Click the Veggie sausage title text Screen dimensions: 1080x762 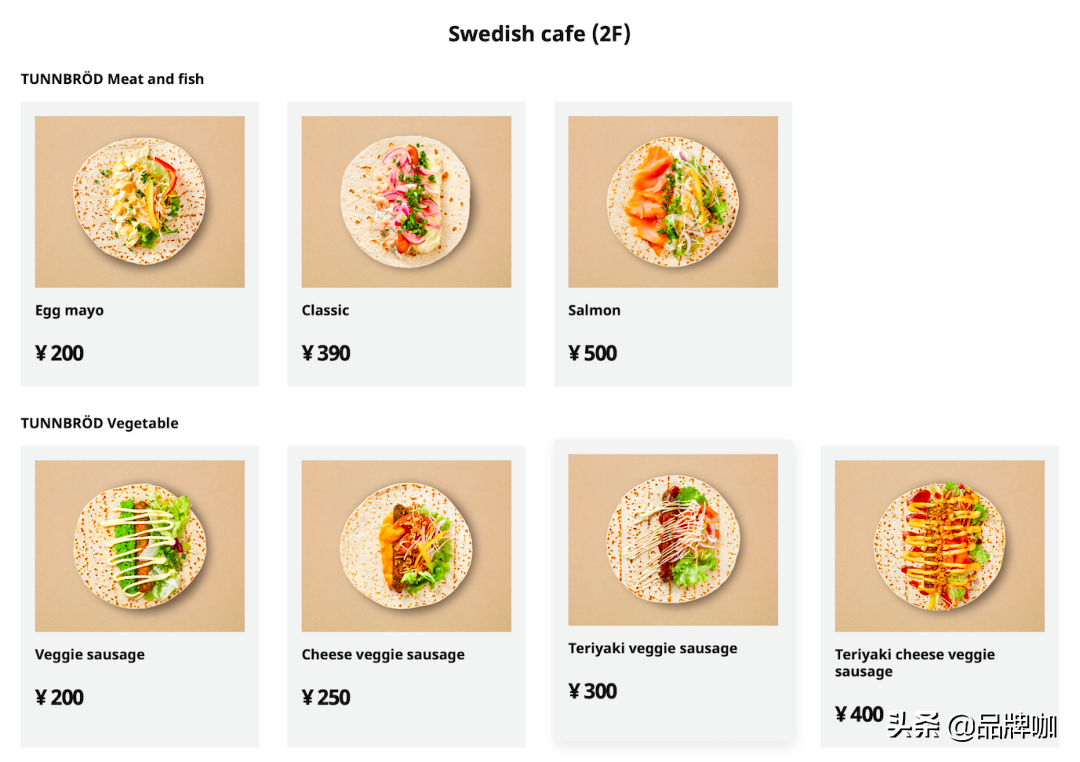point(89,654)
